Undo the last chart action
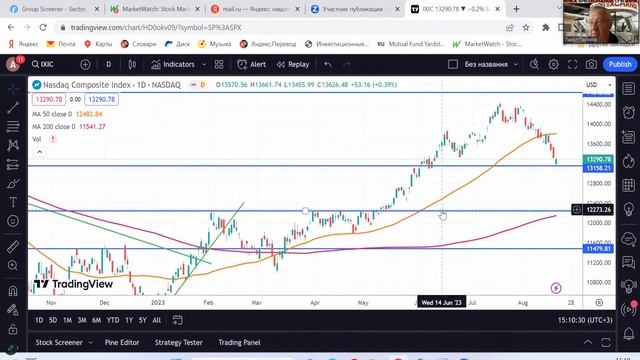This screenshot has width=640, height=360. point(327,64)
